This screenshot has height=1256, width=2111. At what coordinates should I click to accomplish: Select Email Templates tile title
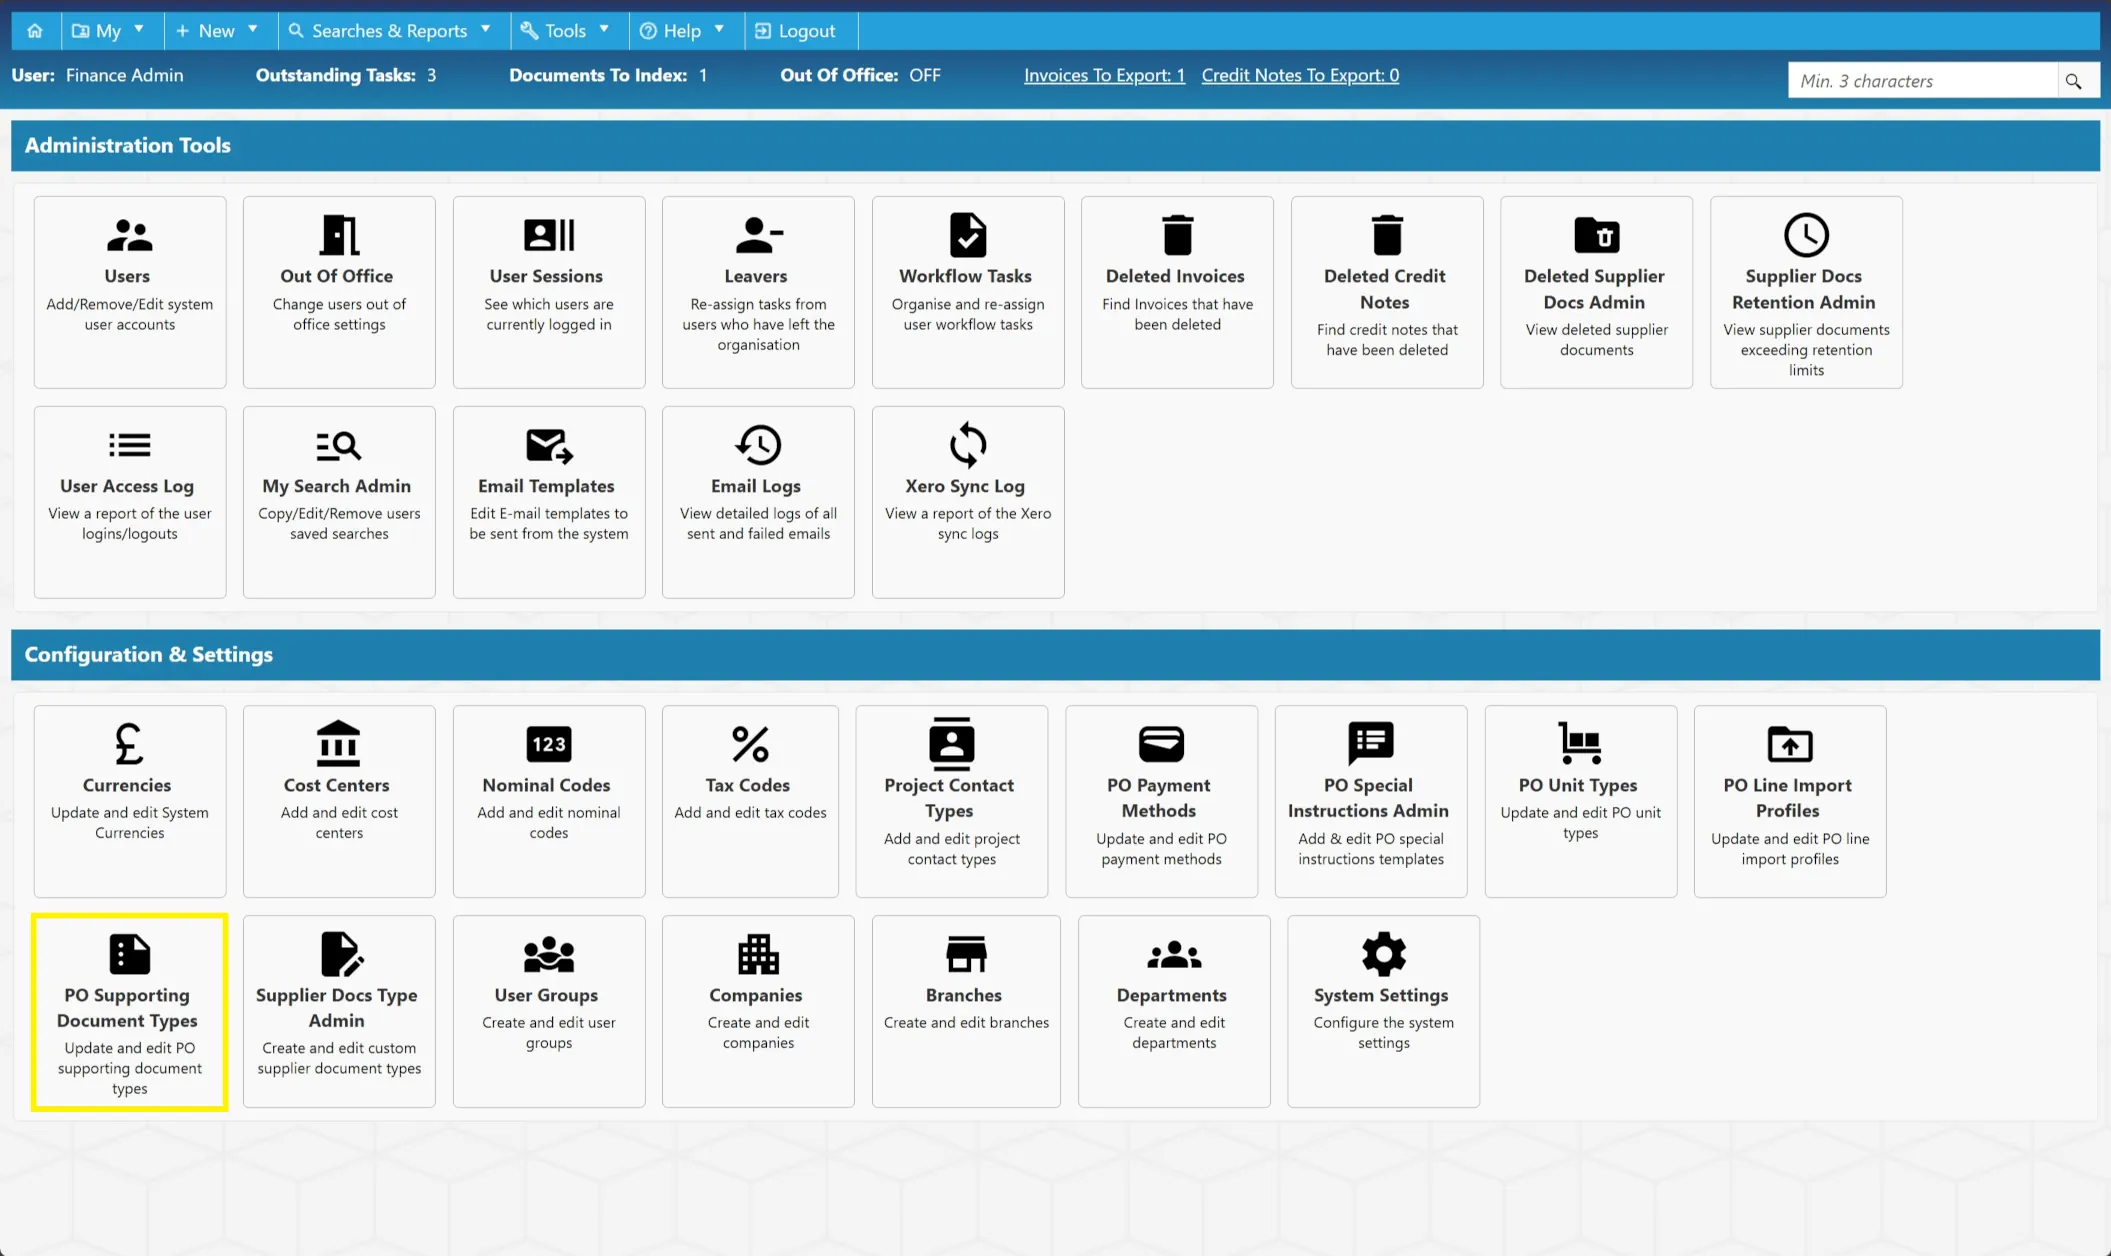tap(546, 486)
